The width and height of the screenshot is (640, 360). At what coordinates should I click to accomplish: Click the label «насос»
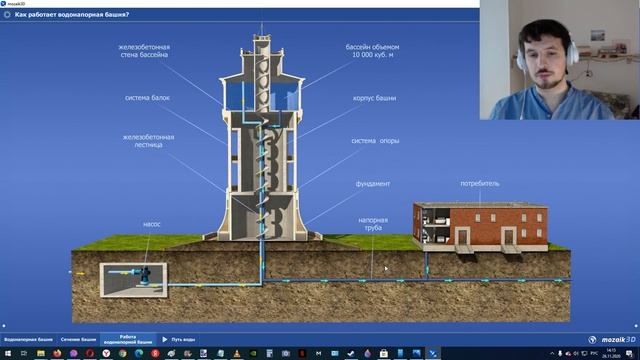151,224
